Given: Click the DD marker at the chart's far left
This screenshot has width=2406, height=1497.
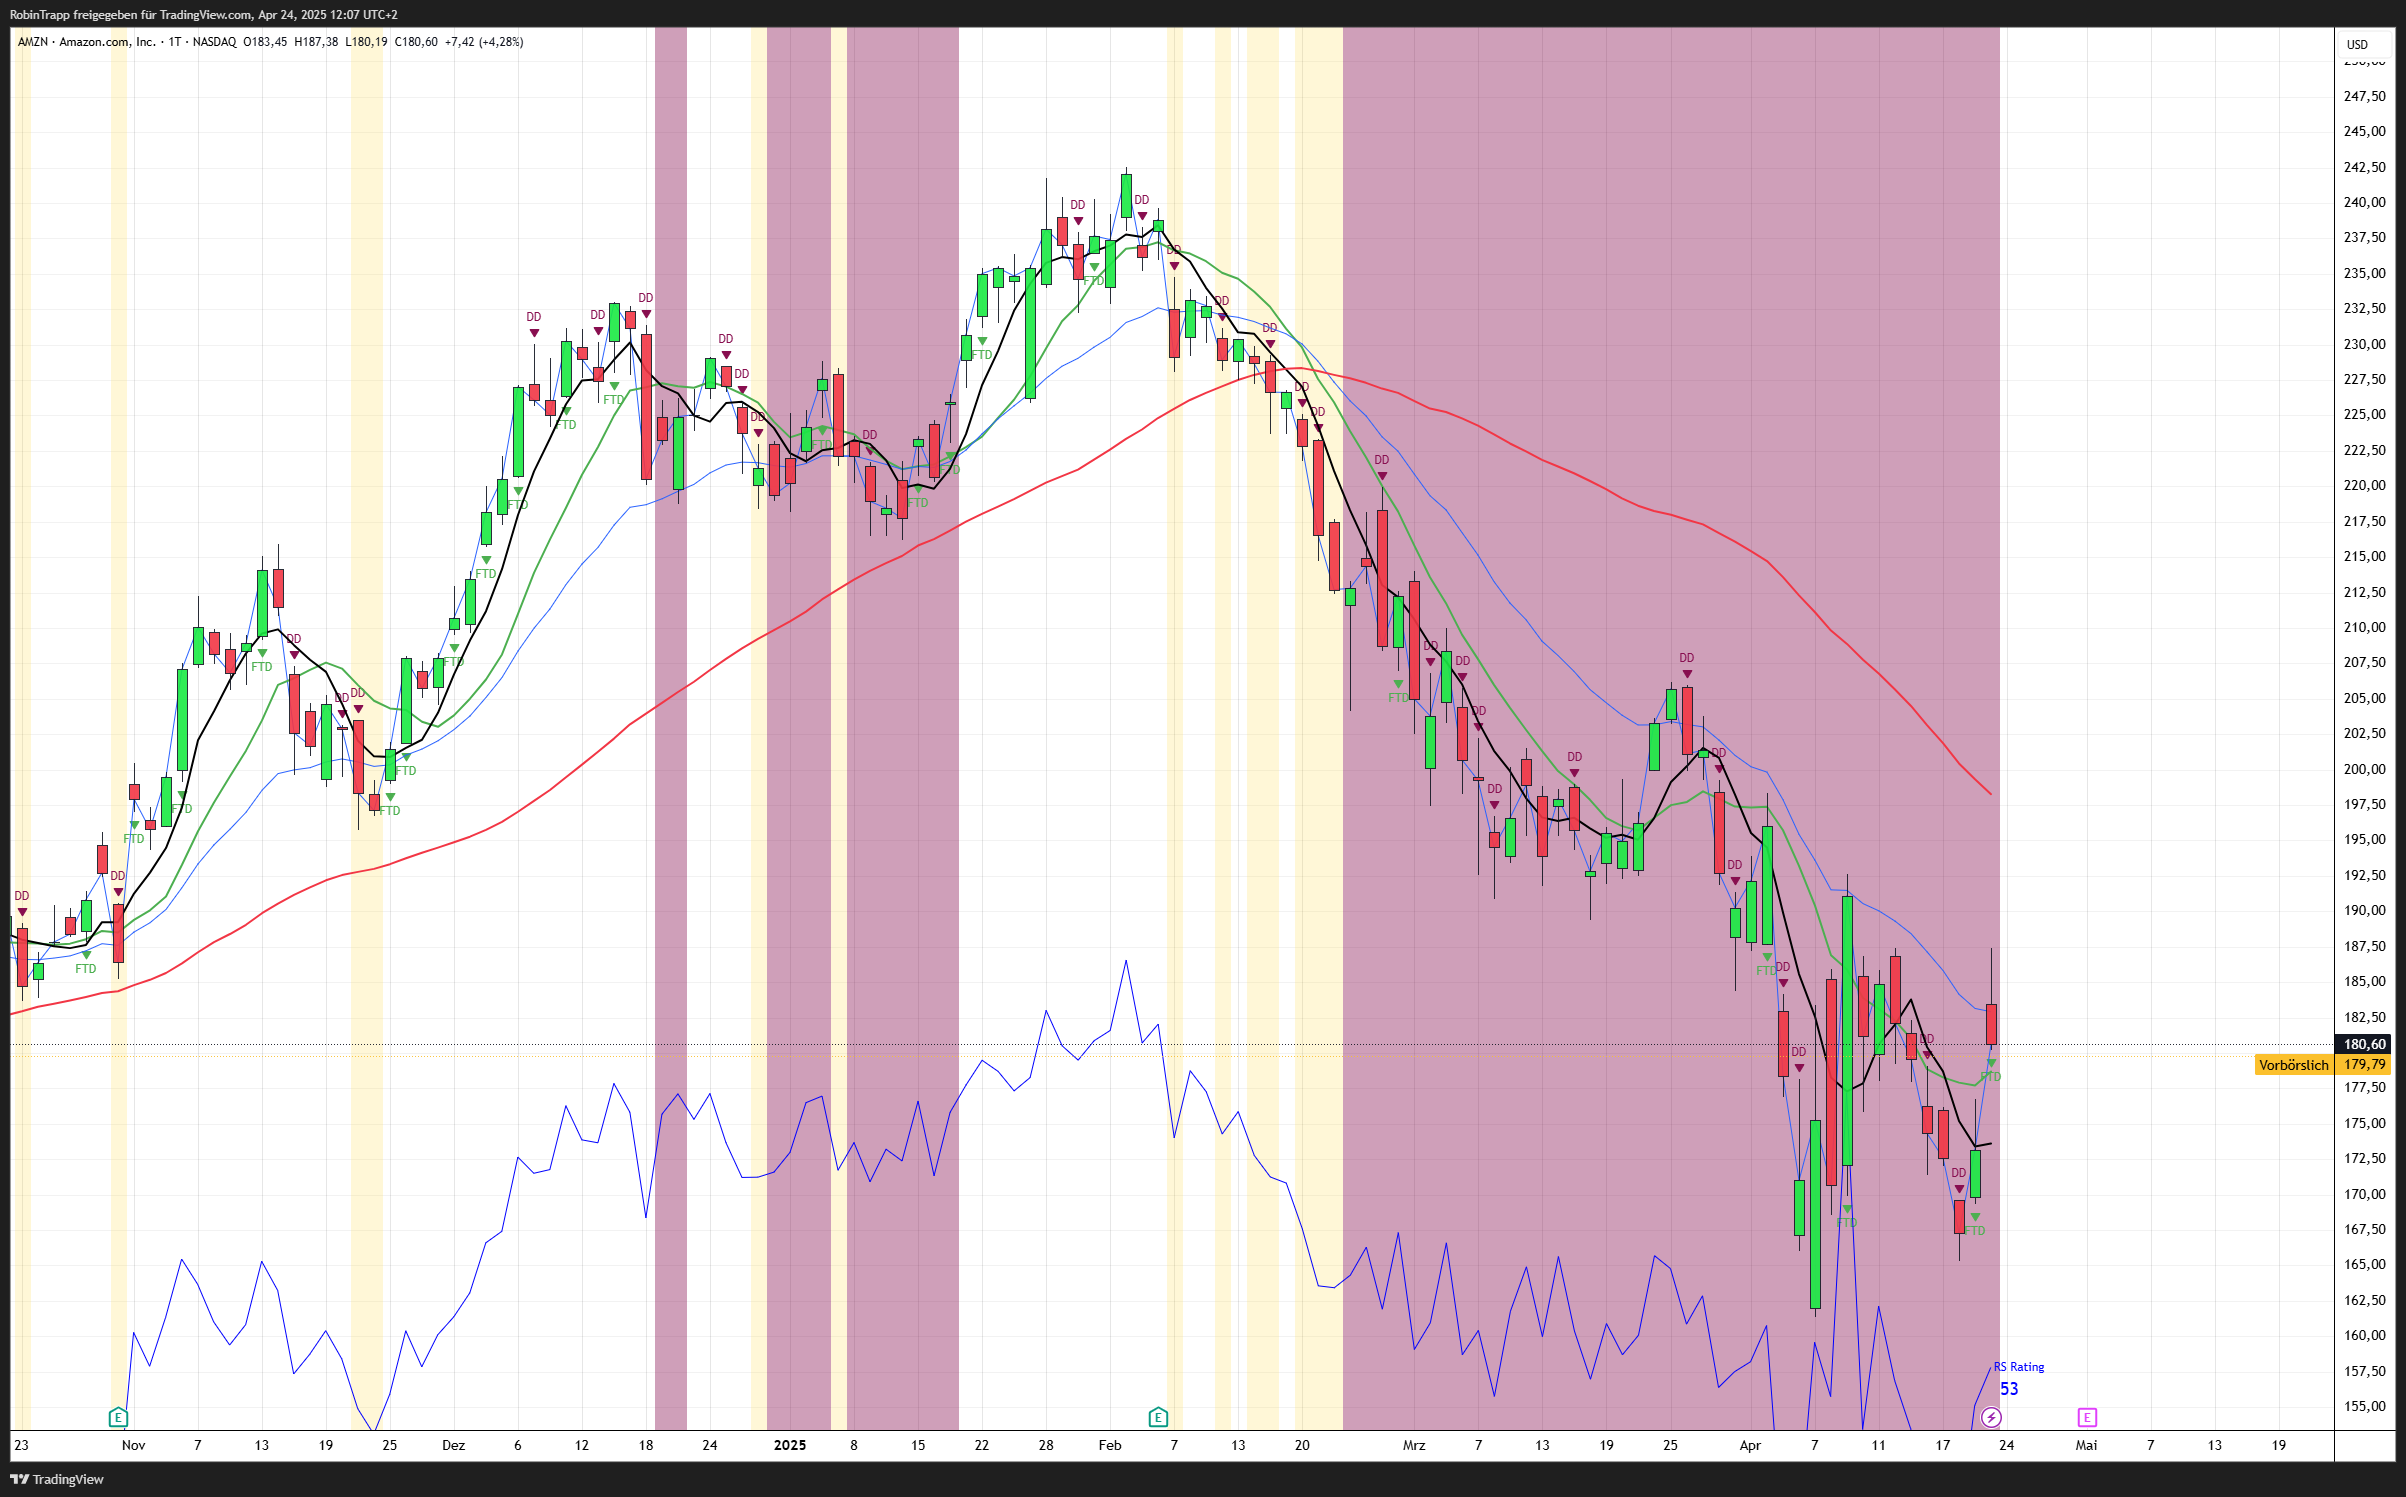Looking at the screenshot, I should click(x=22, y=896).
